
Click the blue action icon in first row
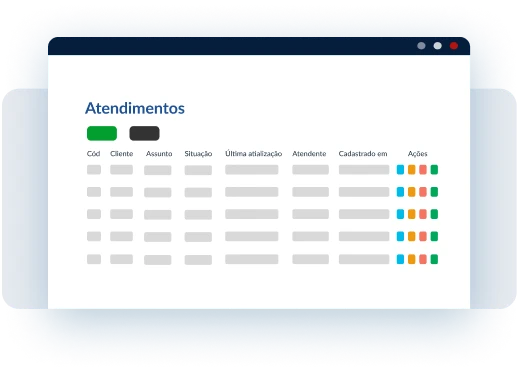[400, 169]
